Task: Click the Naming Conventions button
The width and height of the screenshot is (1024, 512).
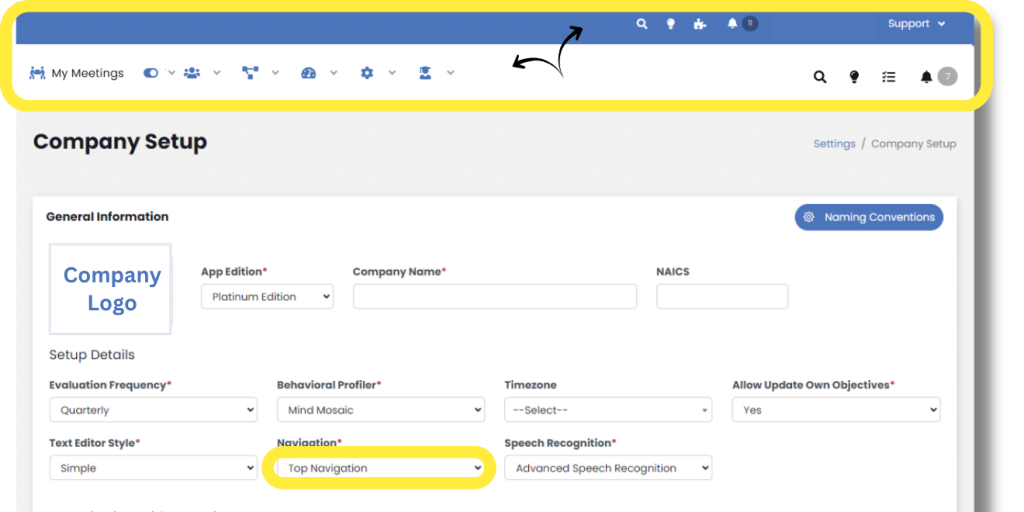Action: point(868,217)
